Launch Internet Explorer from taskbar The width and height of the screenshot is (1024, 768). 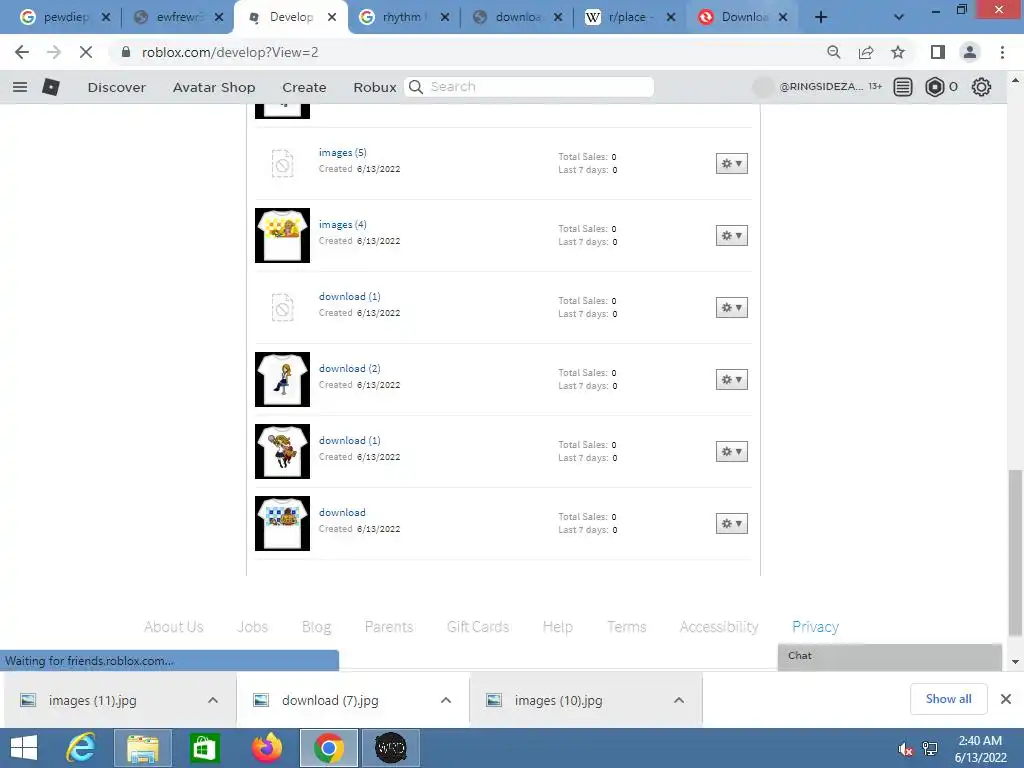click(81, 748)
